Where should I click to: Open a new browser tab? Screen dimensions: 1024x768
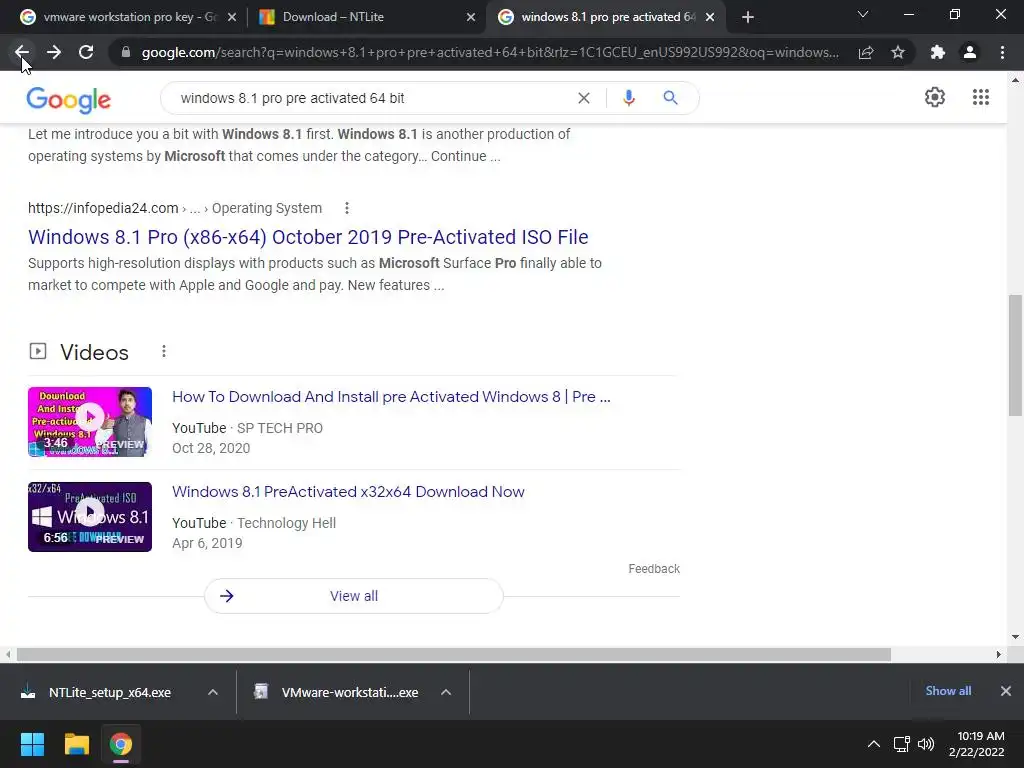tap(748, 17)
